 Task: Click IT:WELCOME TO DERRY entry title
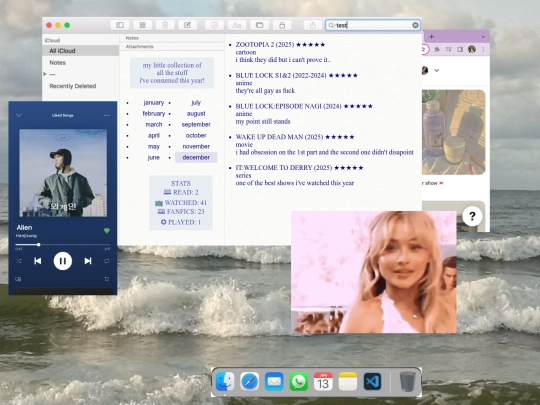click(x=284, y=168)
